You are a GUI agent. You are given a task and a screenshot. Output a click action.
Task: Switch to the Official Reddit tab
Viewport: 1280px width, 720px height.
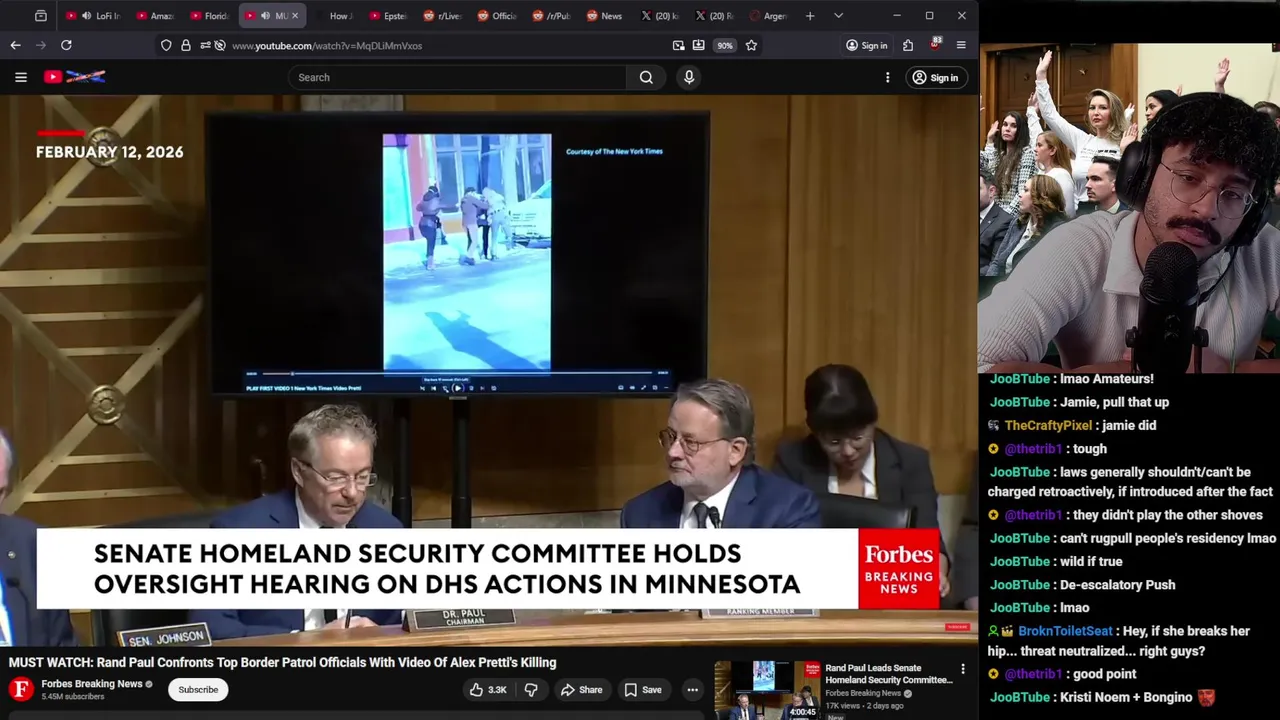coord(496,16)
